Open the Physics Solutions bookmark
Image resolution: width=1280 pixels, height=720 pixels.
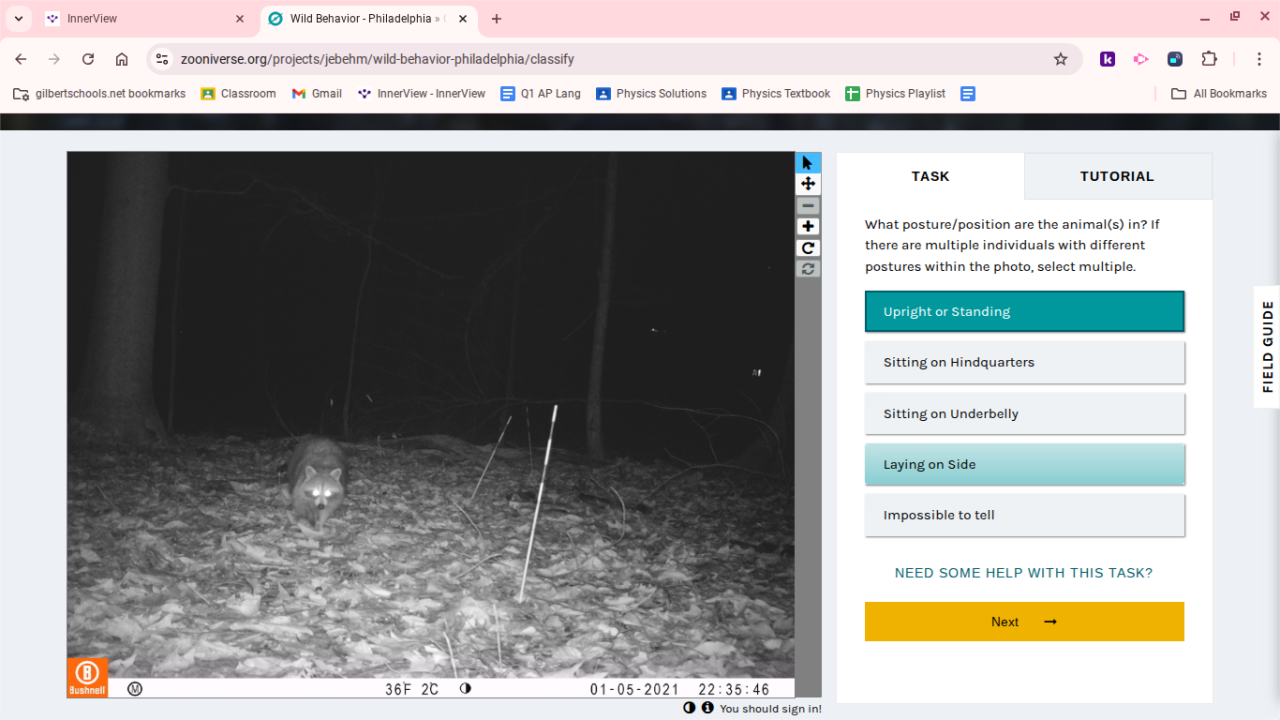point(651,94)
